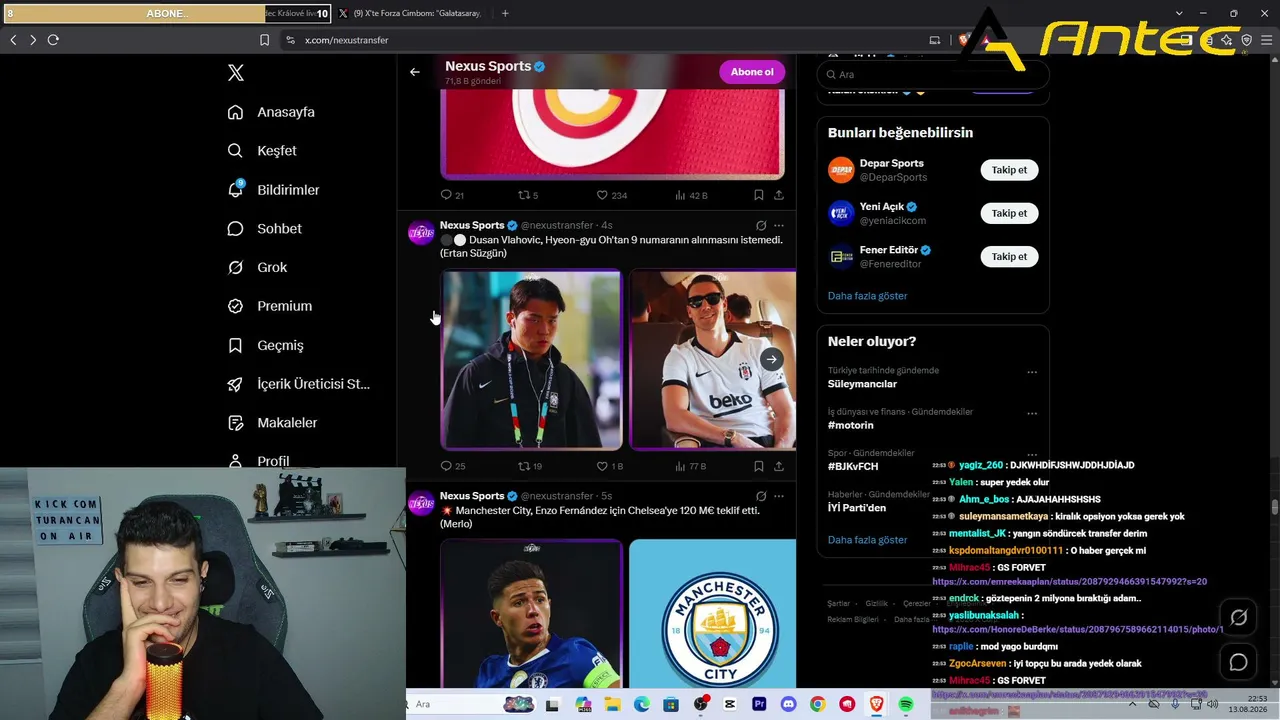Open Sohbet chat page
Screen dimensions: 1280x720
[264, 229]
